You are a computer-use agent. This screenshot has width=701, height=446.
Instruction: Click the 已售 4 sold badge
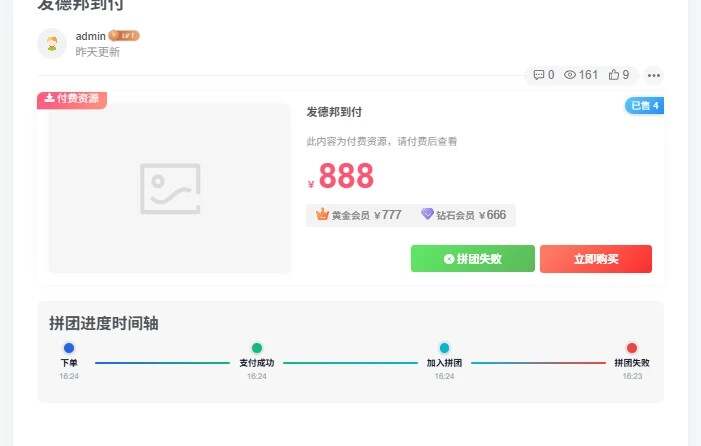644,105
